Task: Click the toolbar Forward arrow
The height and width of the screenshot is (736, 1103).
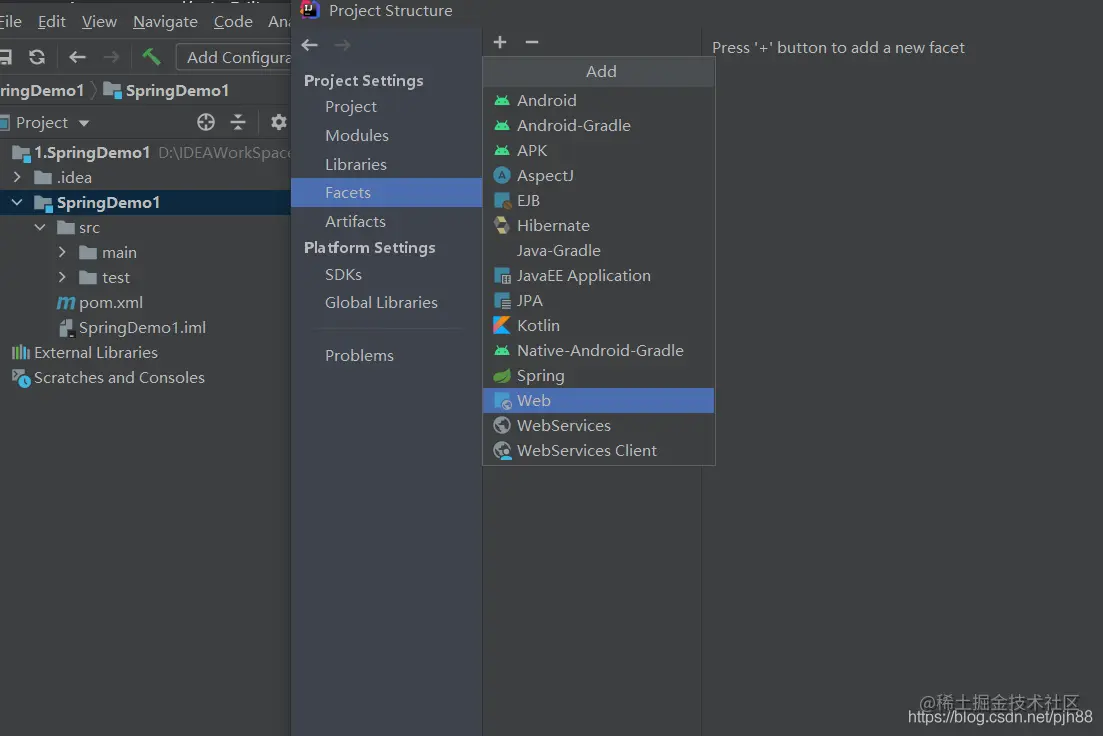Action: [111, 57]
